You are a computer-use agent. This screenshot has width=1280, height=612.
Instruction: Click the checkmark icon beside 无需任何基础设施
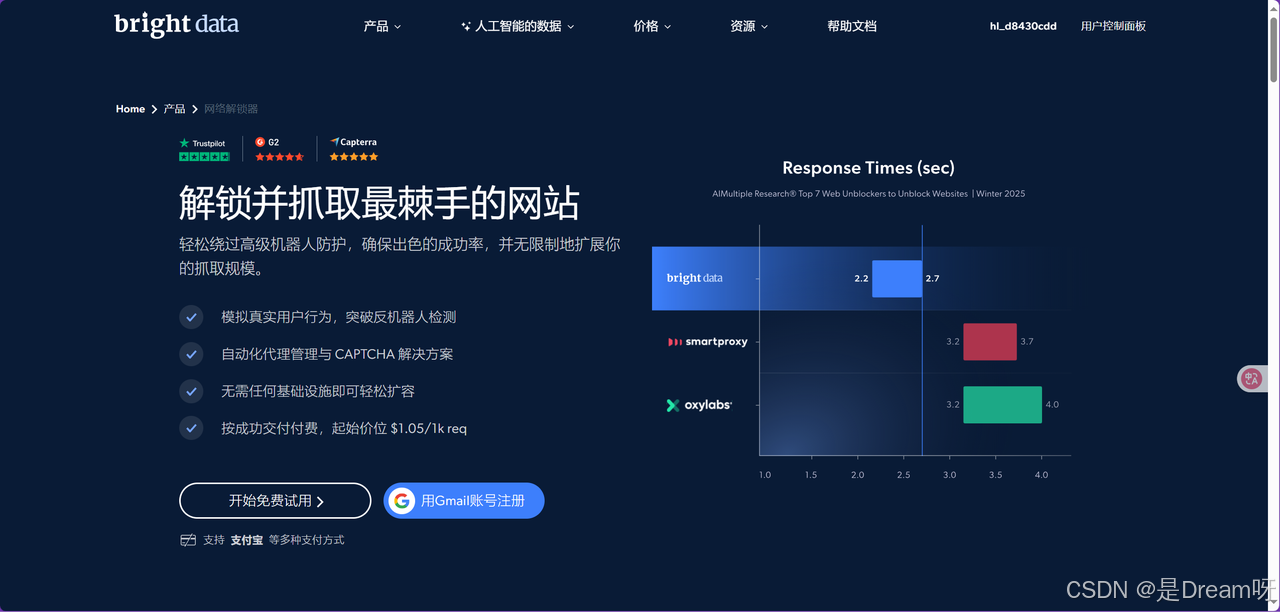191,391
